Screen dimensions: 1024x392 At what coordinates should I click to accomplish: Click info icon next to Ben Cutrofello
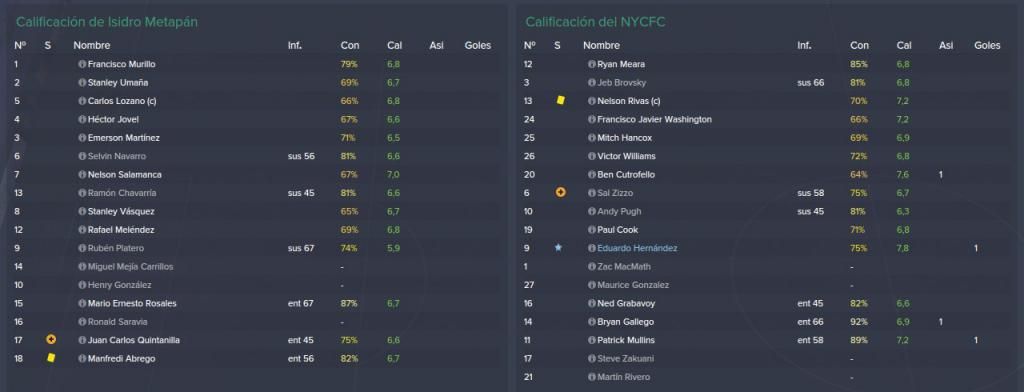592,175
